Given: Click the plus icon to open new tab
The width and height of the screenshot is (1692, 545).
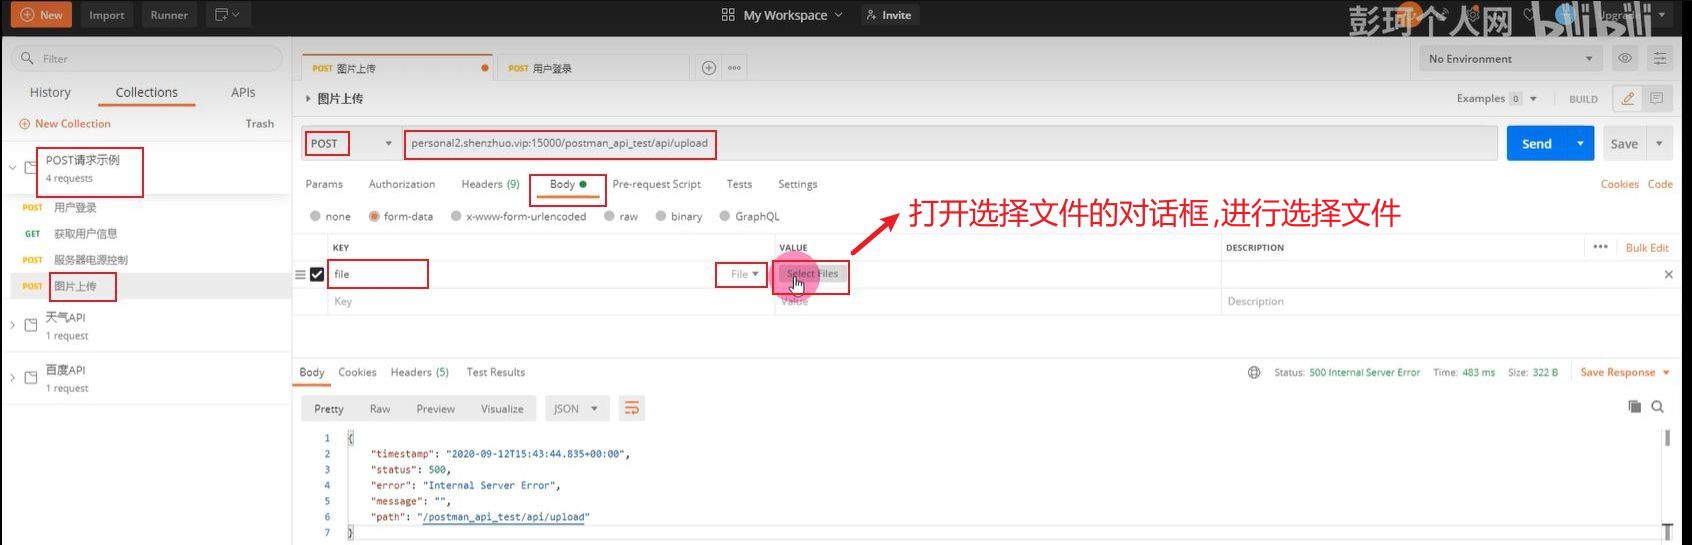Looking at the screenshot, I should (709, 68).
